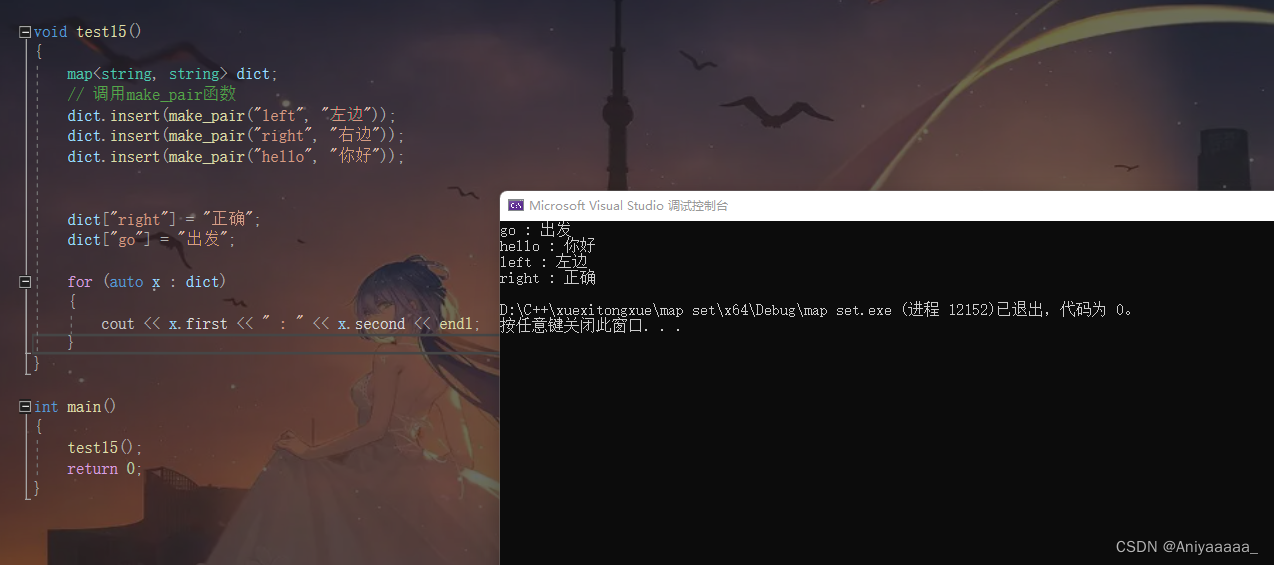This screenshot has width=1274, height=565.
Task: Click the console window icon in title bar
Action: click(516, 205)
